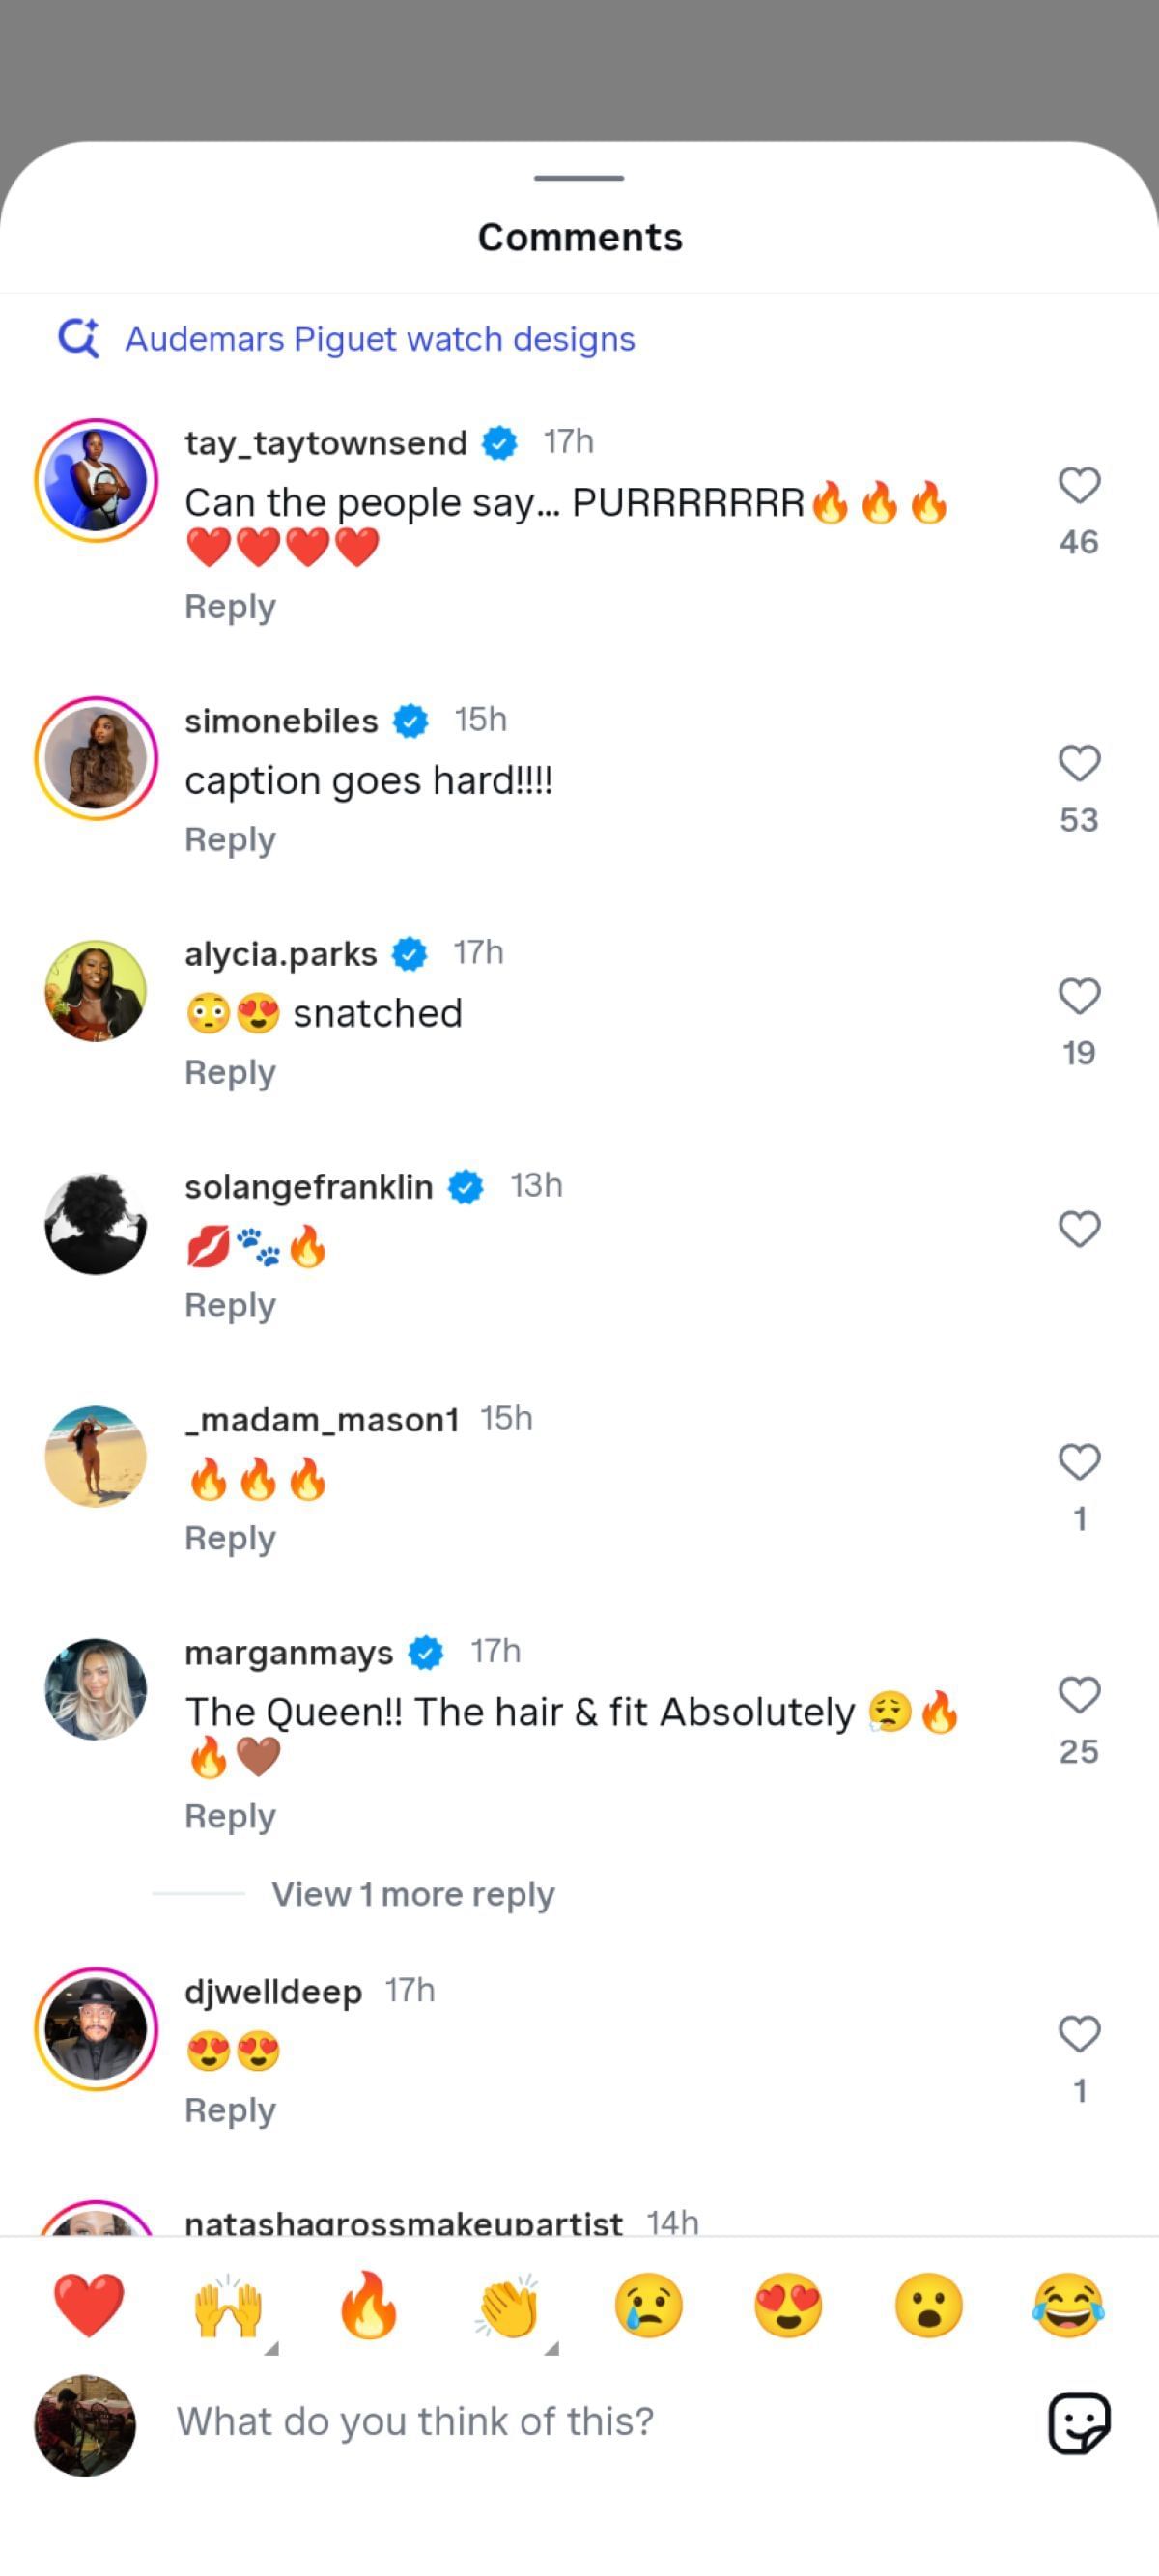Send the heart-eyes emoji reaction
Image resolution: width=1159 pixels, height=2576 pixels.
coord(788,2305)
